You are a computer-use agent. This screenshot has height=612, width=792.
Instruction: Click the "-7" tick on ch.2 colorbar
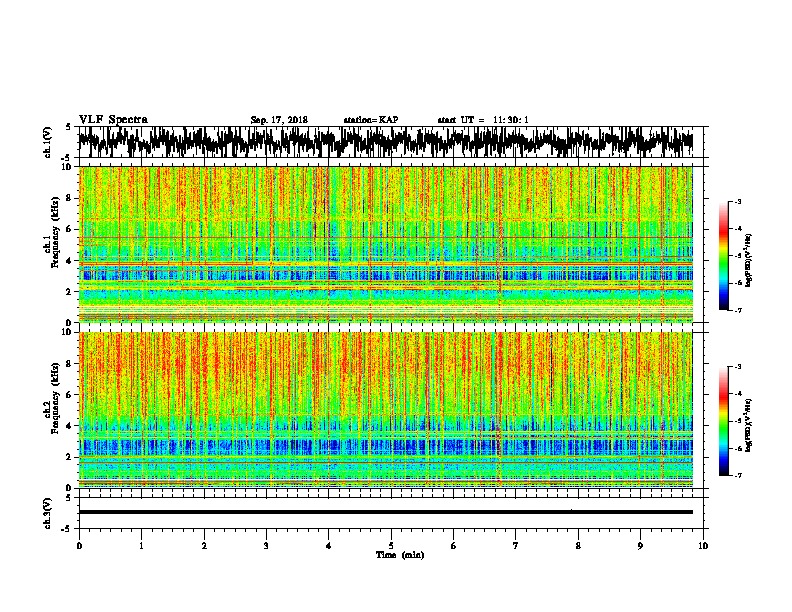[x=738, y=475]
